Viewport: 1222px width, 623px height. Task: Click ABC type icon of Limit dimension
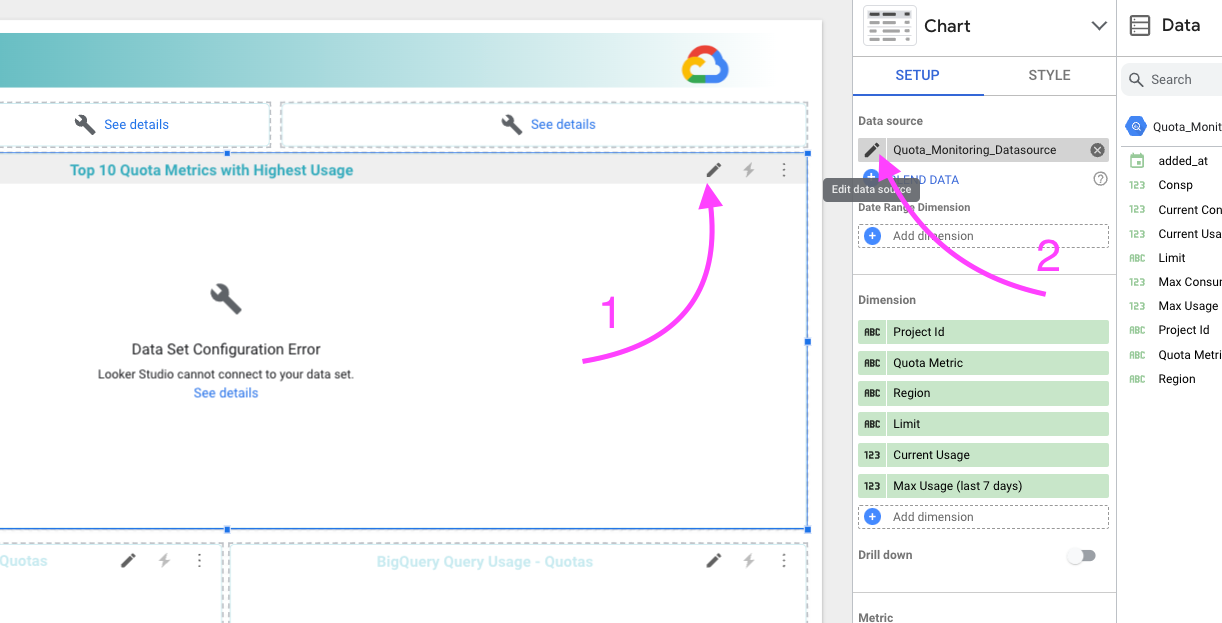click(x=872, y=424)
